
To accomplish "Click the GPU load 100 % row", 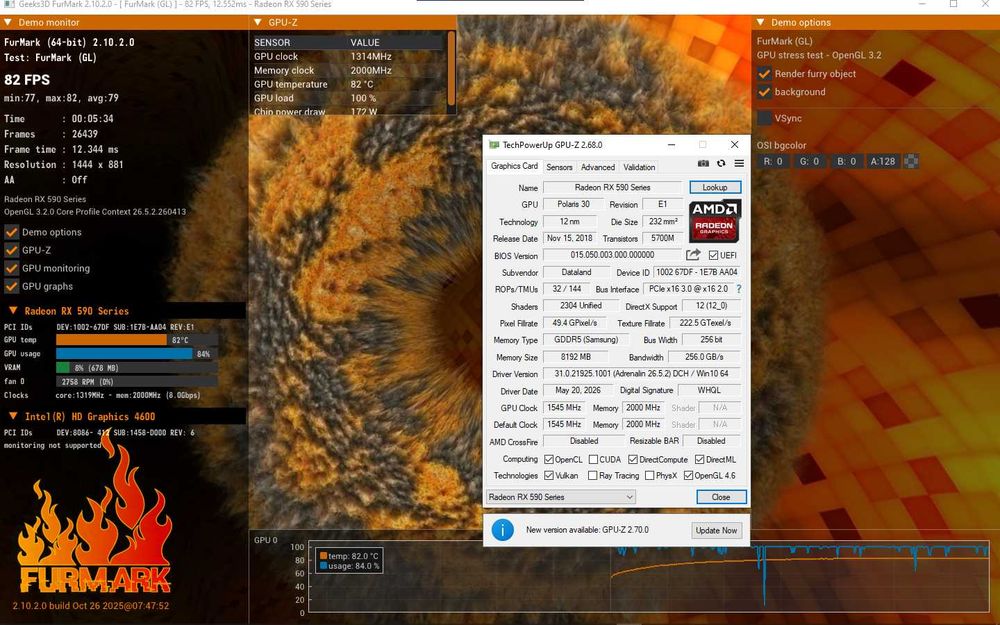I will [x=348, y=98].
